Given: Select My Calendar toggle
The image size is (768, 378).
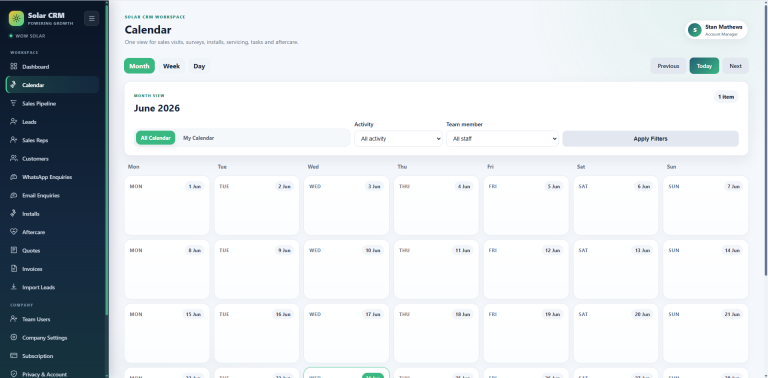Looking at the screenshot, I should pyautogui.click(x=198, y=138).
